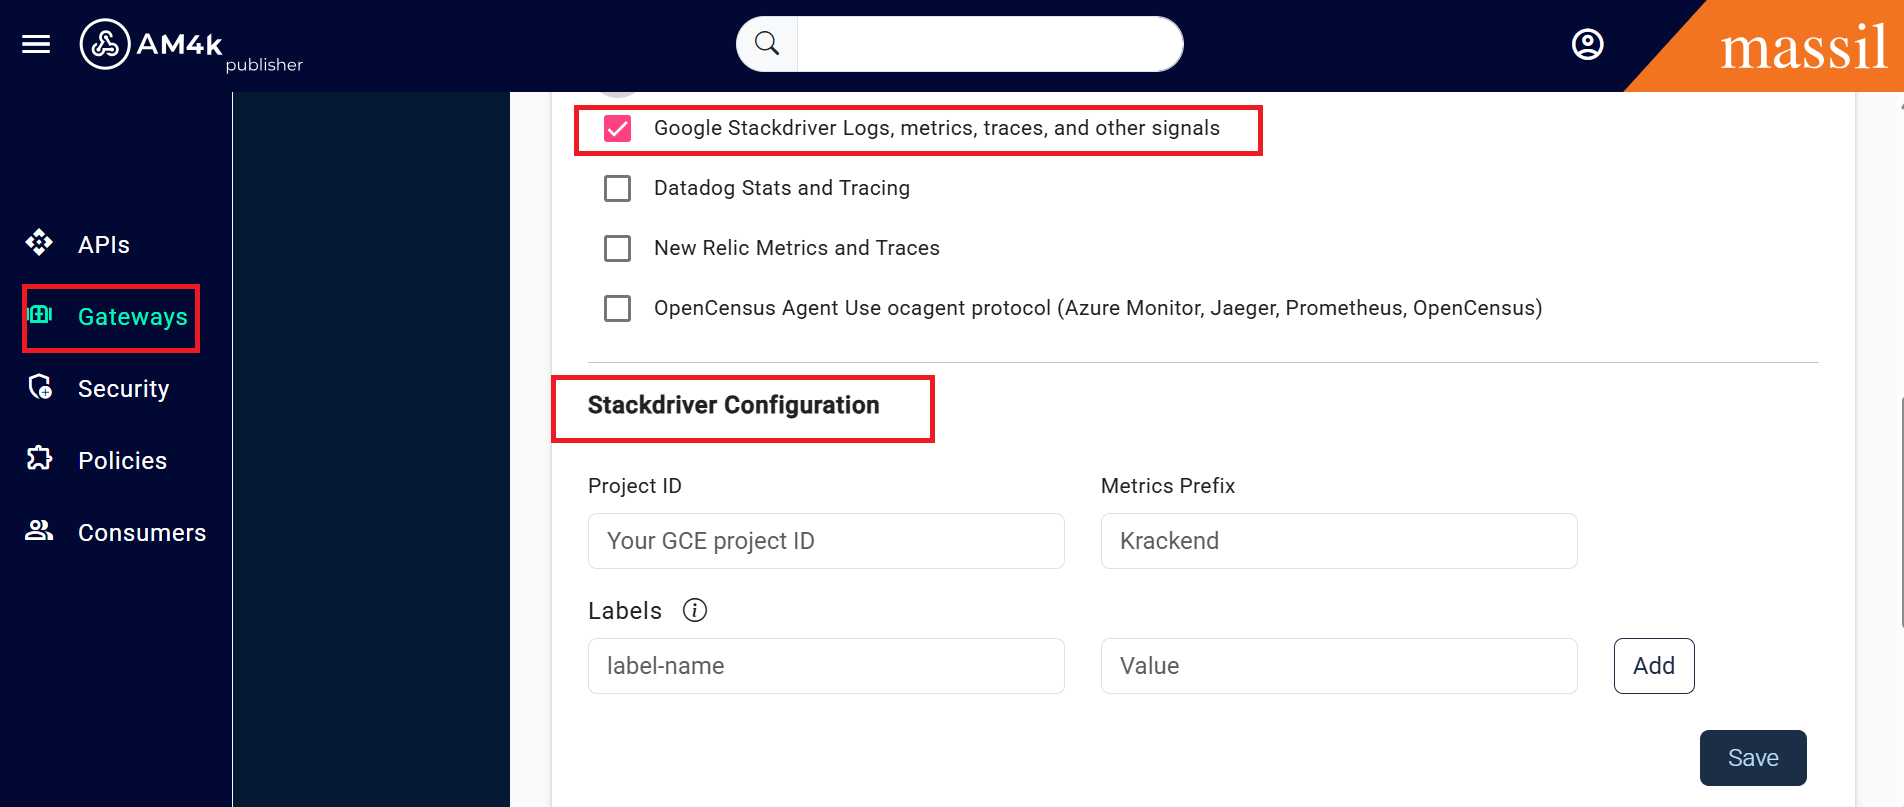Image resolution: width=1904 pixels, height=807 pixels.
Task: Click the search magnifier icon
Action: point(767,44)
